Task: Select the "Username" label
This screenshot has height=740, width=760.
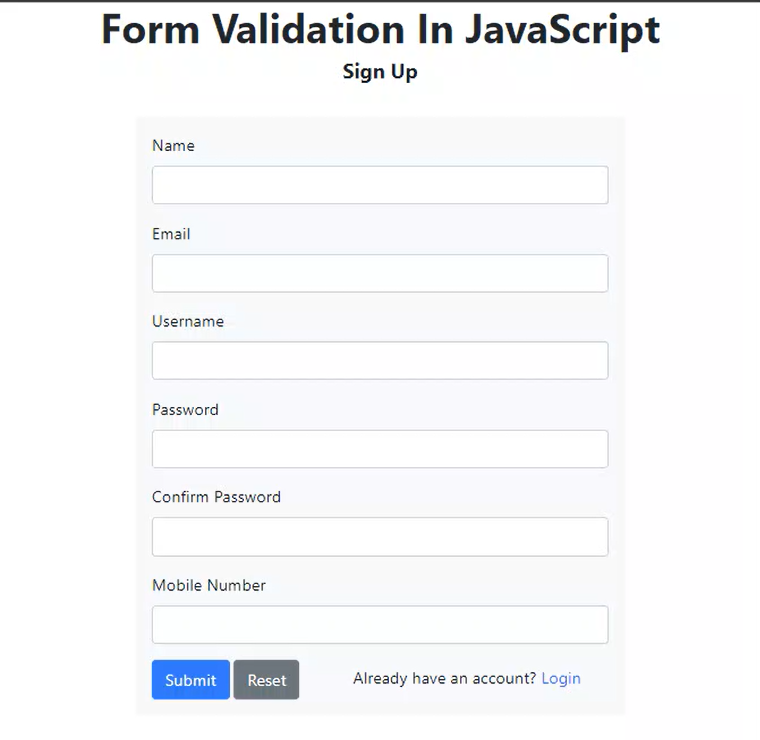Action: [x=188, y=322]
